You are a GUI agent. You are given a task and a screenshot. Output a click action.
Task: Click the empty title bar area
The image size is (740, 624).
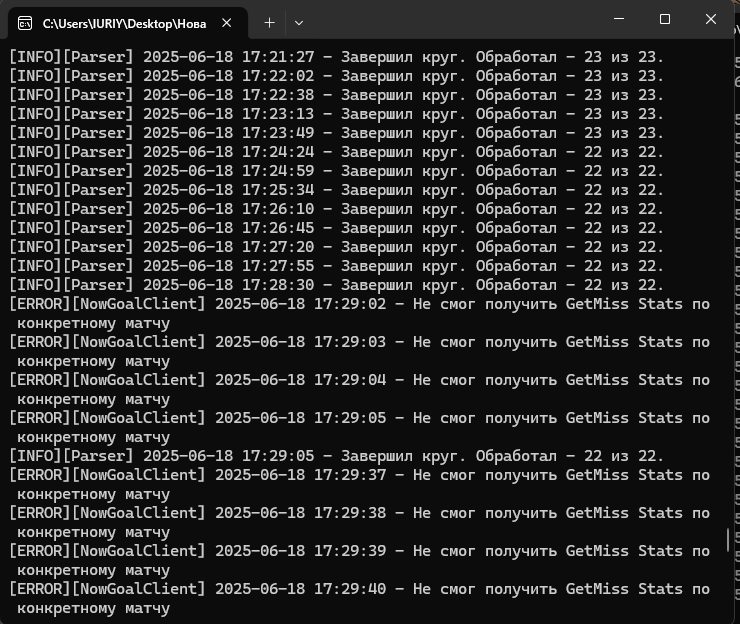click(450, 20)
